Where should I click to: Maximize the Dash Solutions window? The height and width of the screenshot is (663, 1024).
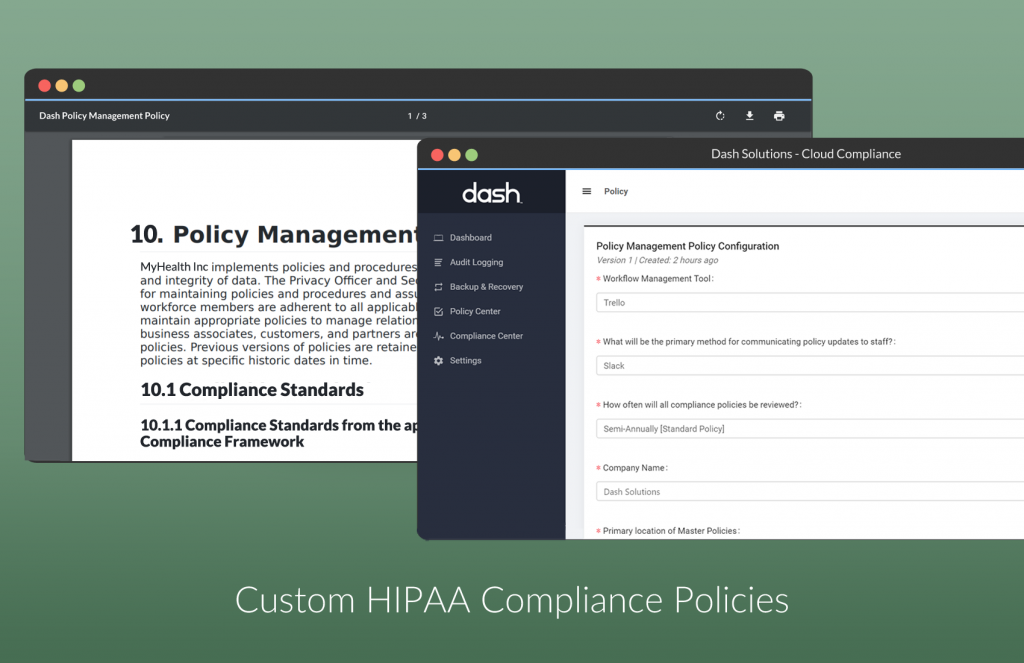tap(472, 155)
